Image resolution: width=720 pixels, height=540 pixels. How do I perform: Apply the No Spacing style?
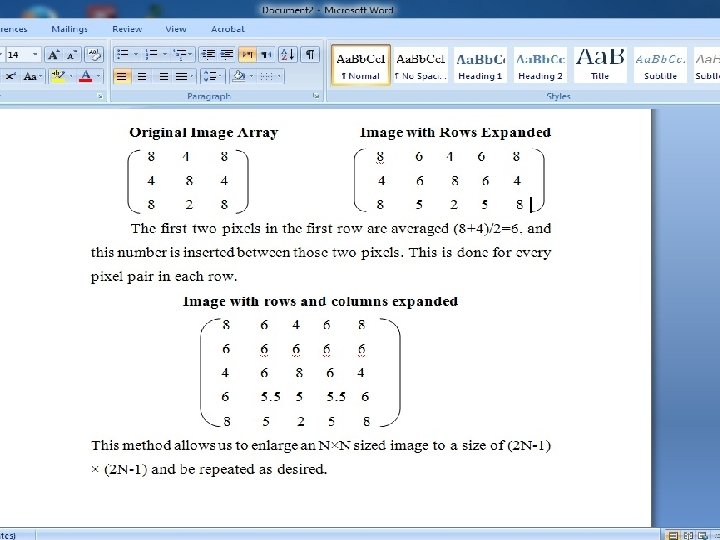coord(421,65)
